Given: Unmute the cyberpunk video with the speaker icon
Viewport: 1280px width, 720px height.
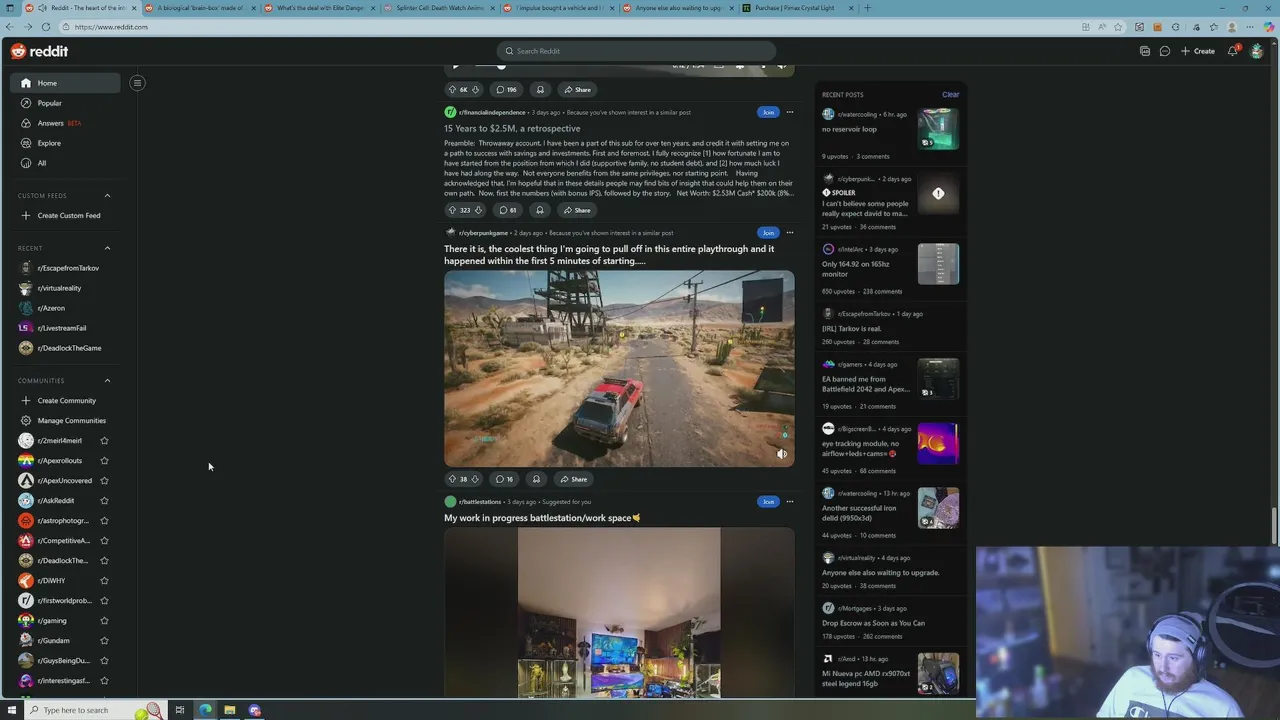Looking at the screenshot, I should pyautogui.click(x=782, y=454).
